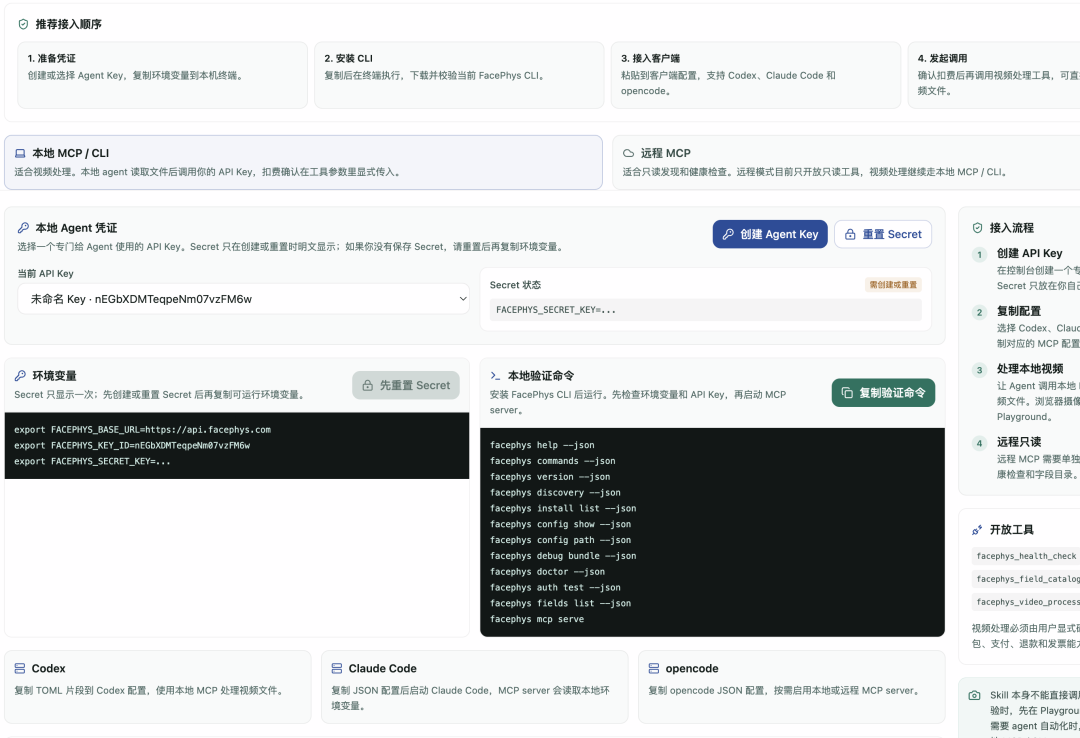Select the opencode client card
Image resolution: width=1080 pixels, height=738 pixels.
791,687
